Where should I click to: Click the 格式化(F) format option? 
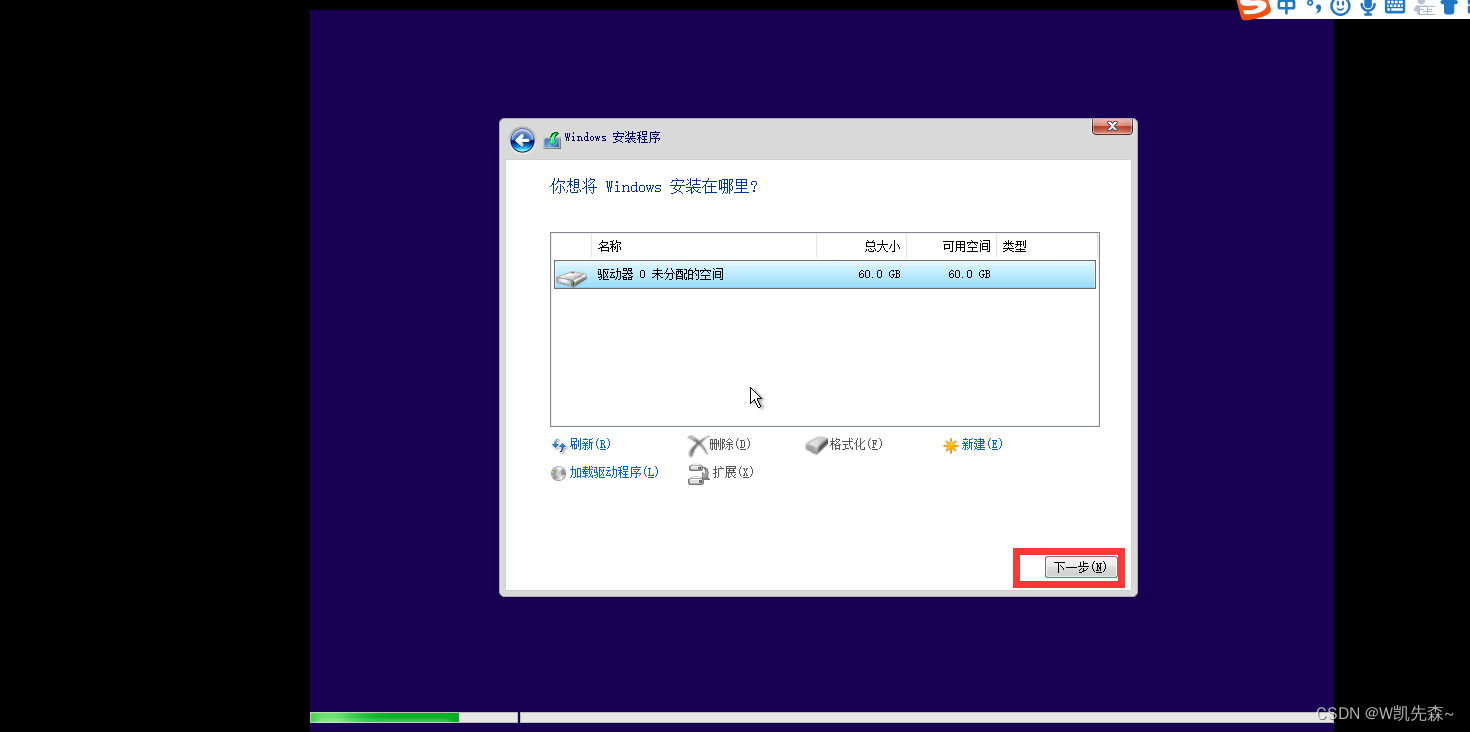tap(856, 445)
